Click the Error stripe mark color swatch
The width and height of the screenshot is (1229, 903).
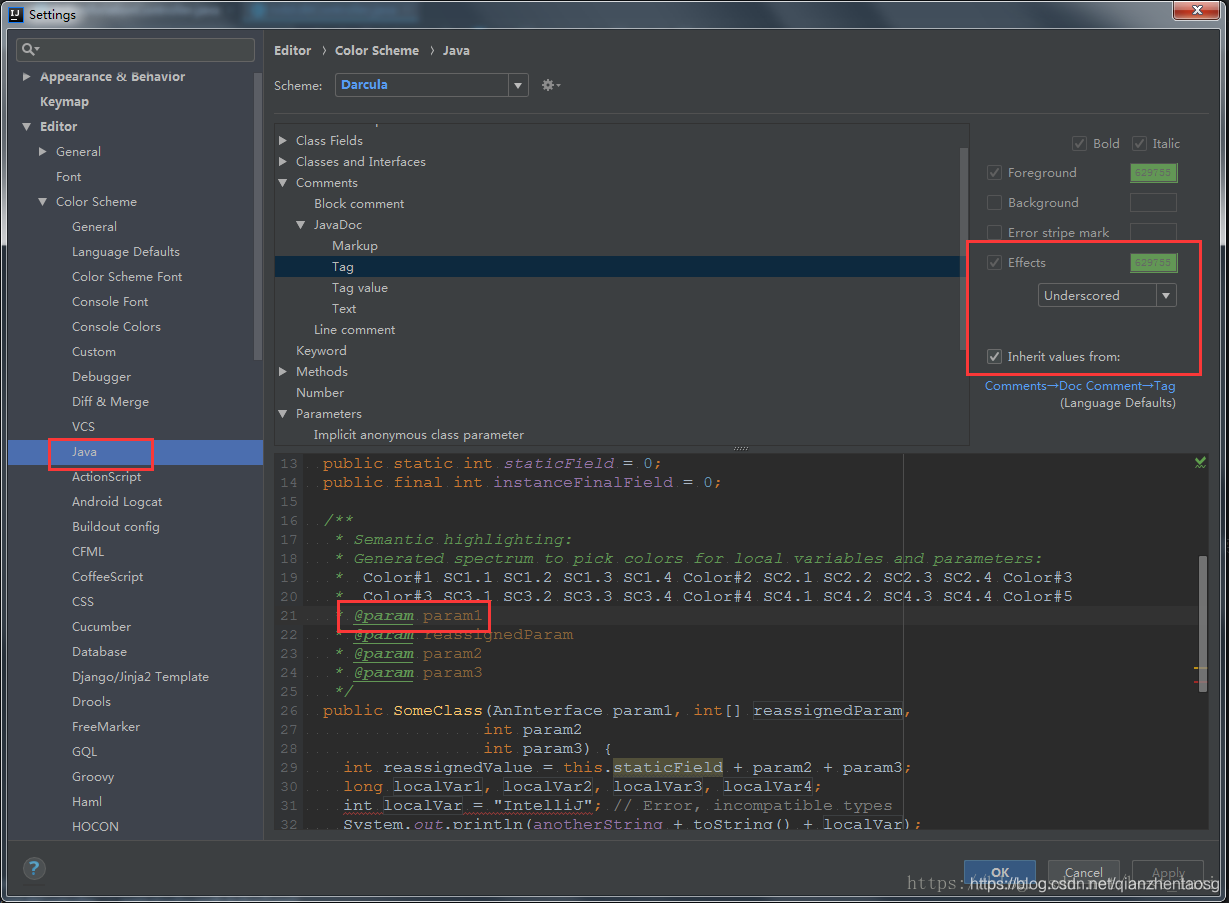(x=1153, y=233)
